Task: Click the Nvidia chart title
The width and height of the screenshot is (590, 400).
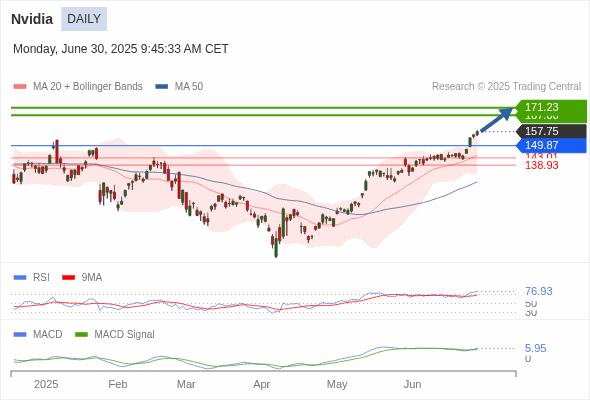Action: (32, 19)
